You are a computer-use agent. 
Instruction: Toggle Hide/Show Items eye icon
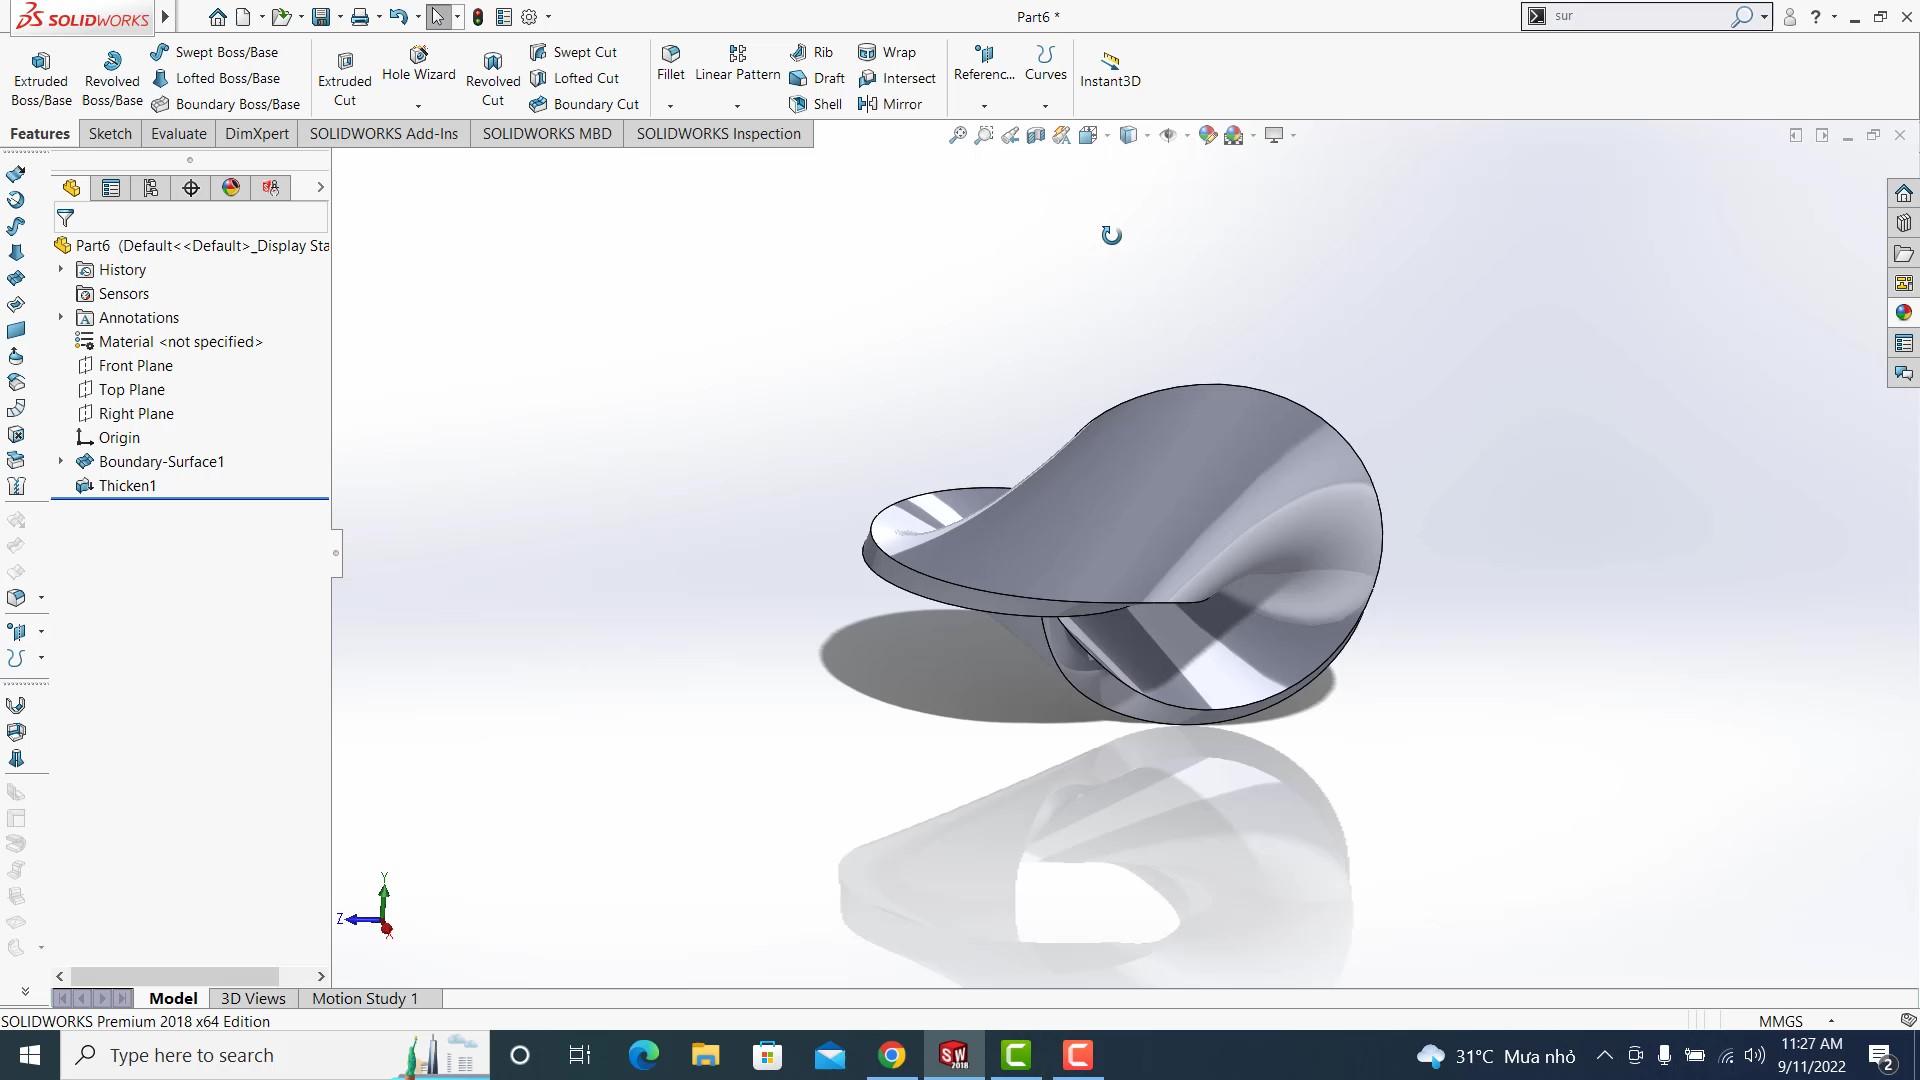pyautogui.click(x=1168, y=135)
